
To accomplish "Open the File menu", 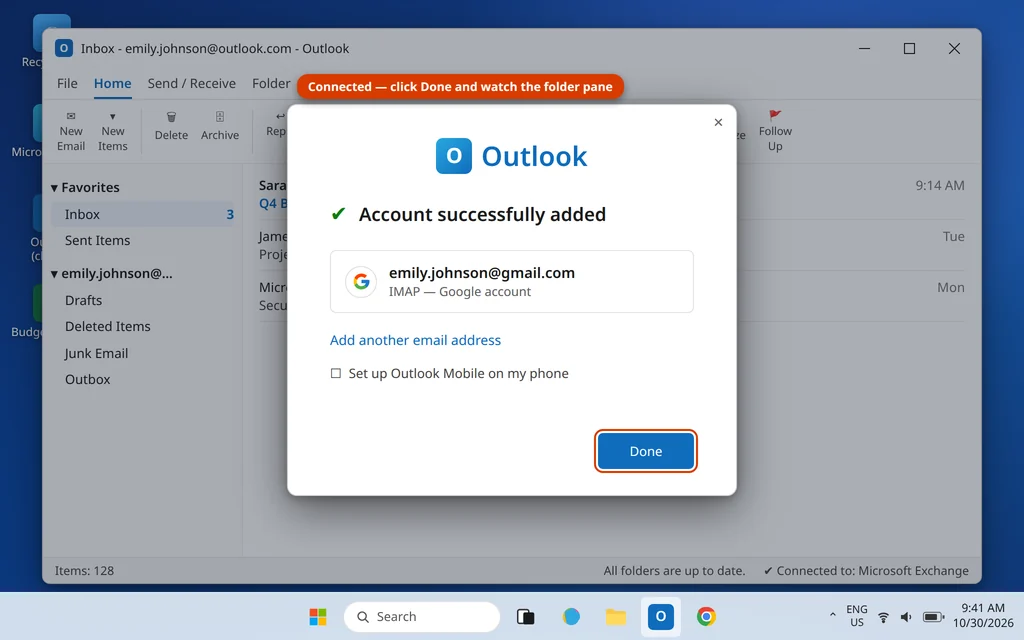I will coord(67,84).
